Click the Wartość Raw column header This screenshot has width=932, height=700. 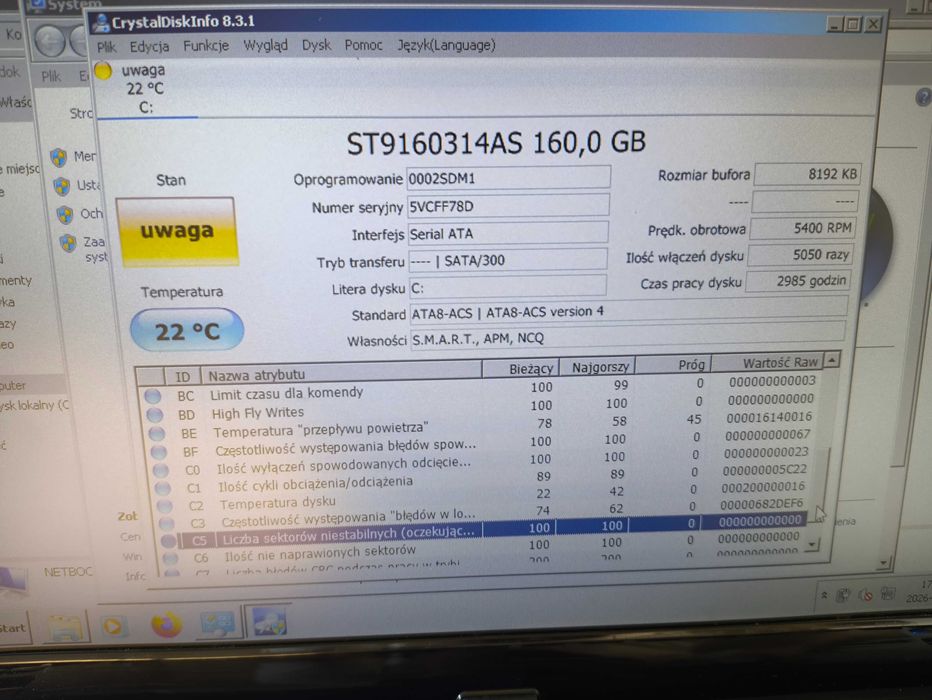click(x=768, y=362)
